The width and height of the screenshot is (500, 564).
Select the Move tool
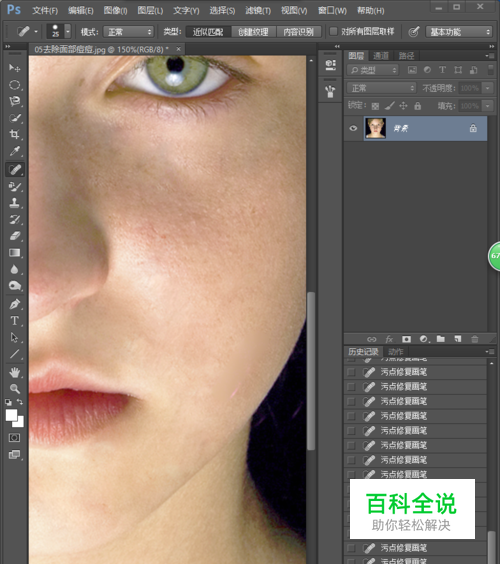(14, 68)
